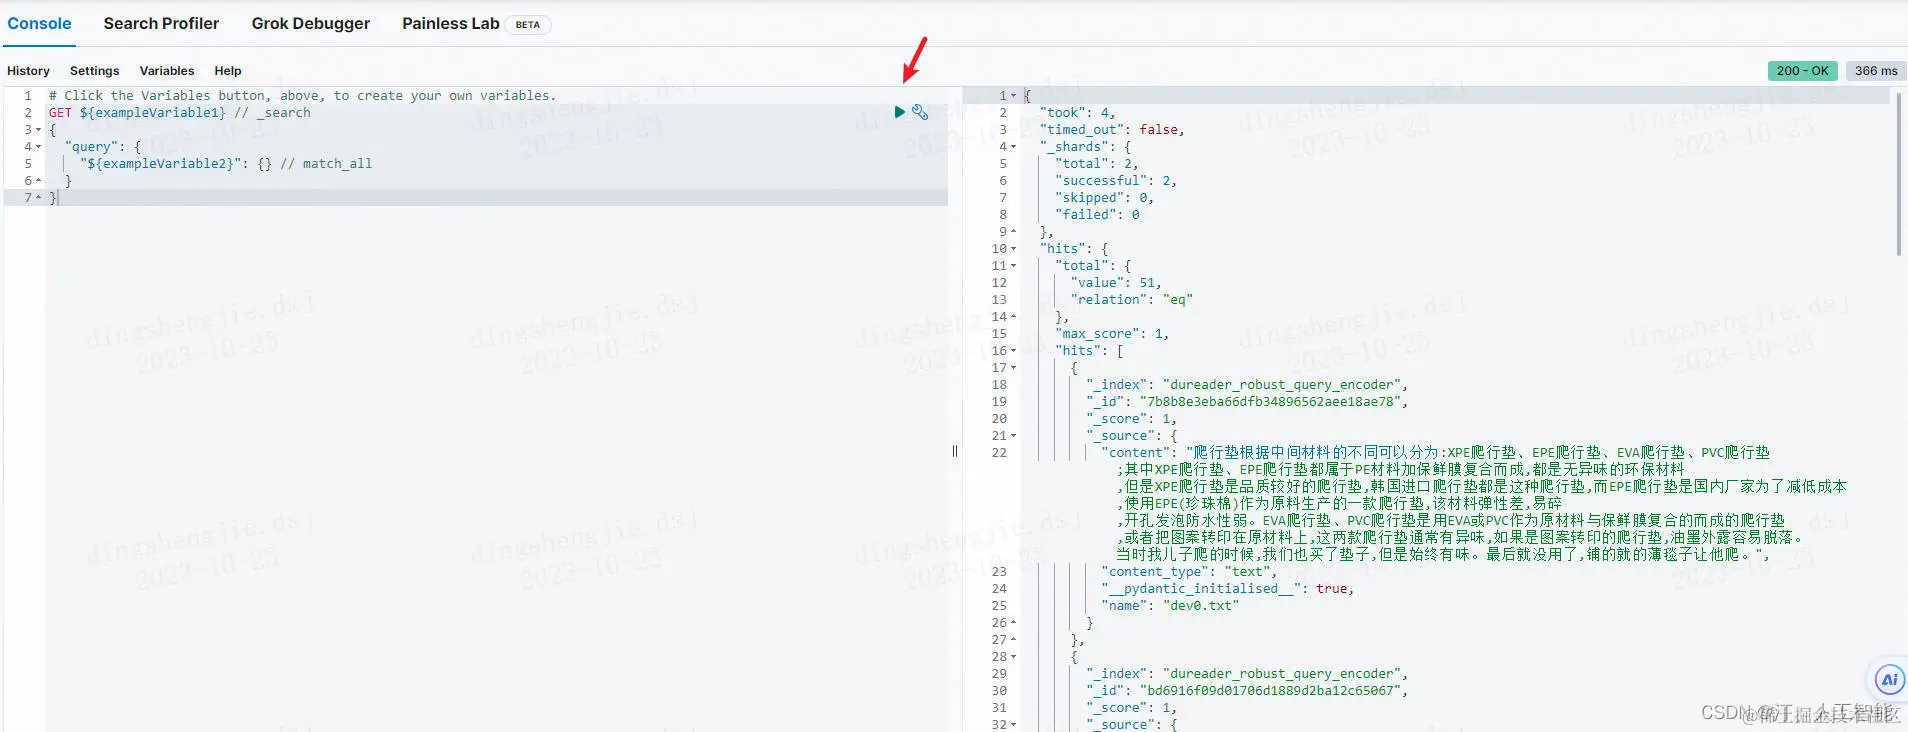Collapse the _source fold at response line 32
Screen dimensions: 1908x732
1013,725
